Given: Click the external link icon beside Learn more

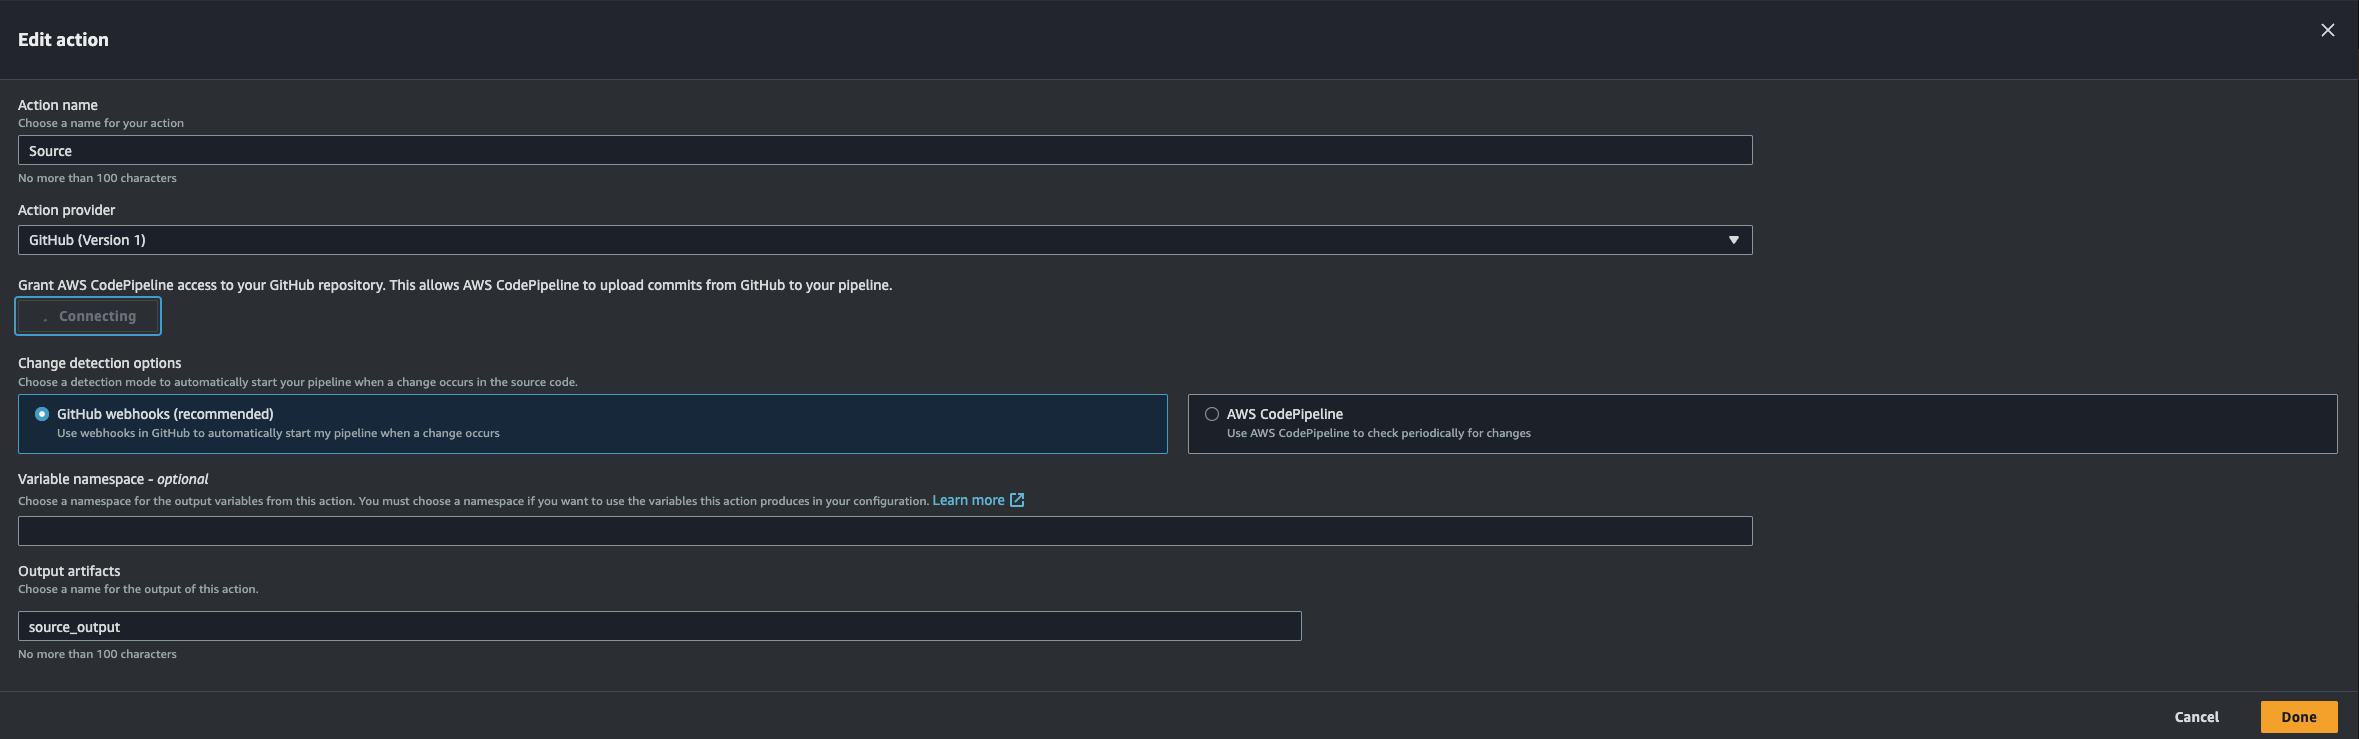Looking at the screenshot, I should (x=1017, y=500).
